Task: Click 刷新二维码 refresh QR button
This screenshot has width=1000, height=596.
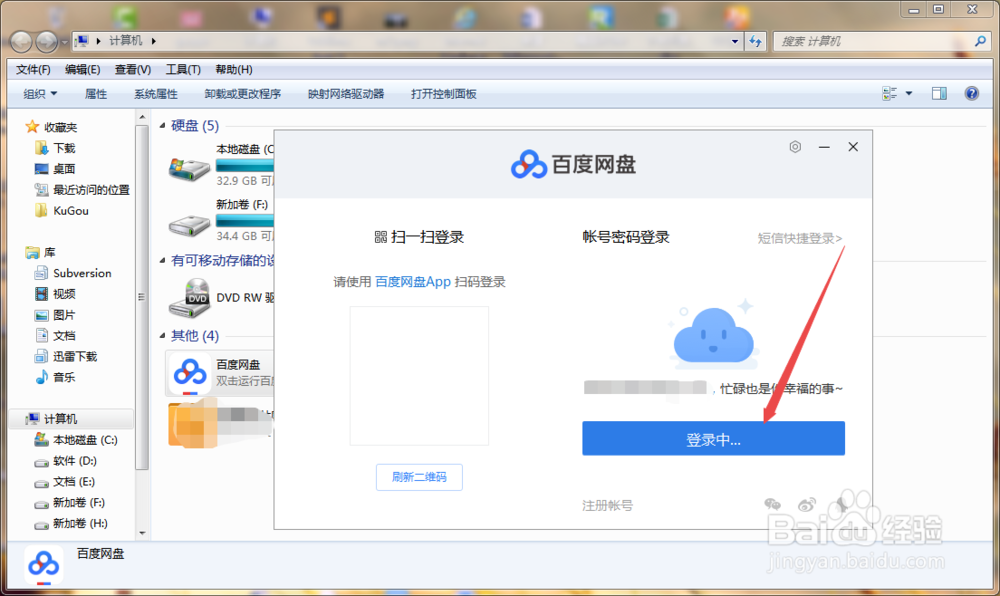Action: [x=419, y=477]
